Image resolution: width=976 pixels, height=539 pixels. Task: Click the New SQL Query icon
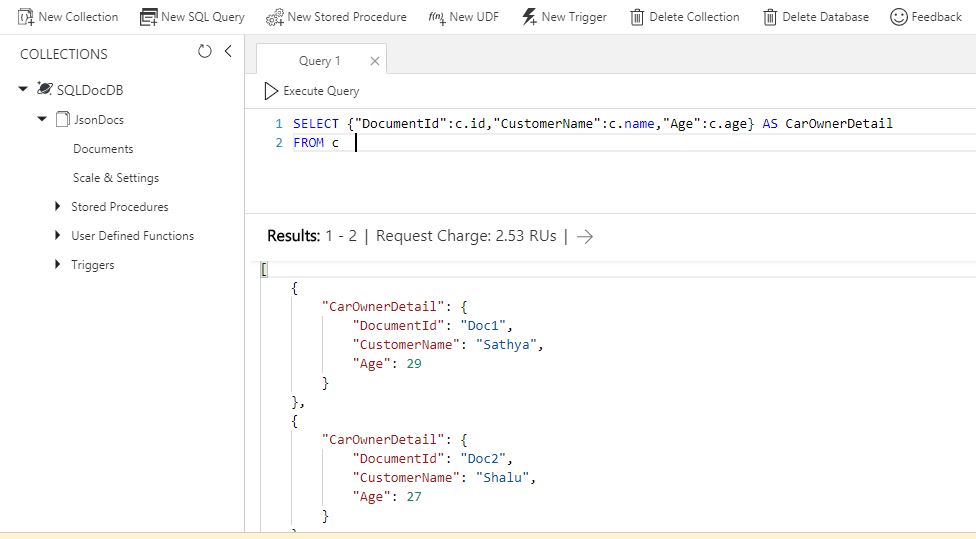148,17
